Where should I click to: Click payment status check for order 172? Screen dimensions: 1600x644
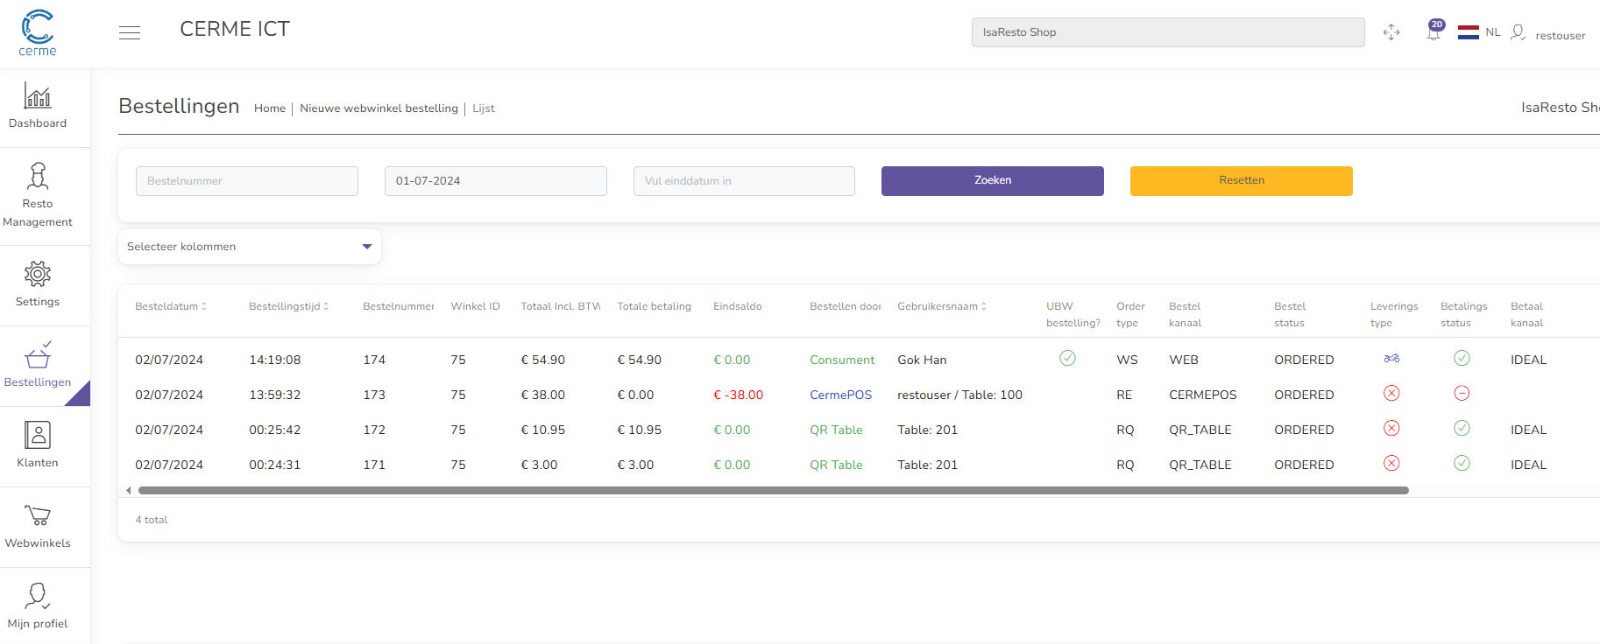[1461, 428]
